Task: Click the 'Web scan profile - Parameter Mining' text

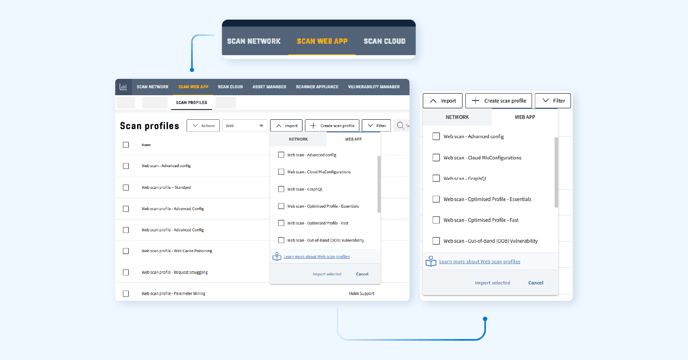Action: click(x=173, y=293)
